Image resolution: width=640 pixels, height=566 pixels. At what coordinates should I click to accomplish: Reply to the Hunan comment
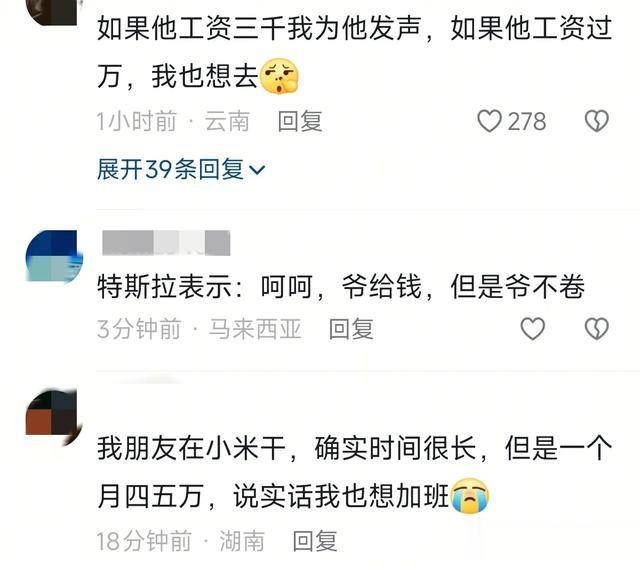(315, 541)
